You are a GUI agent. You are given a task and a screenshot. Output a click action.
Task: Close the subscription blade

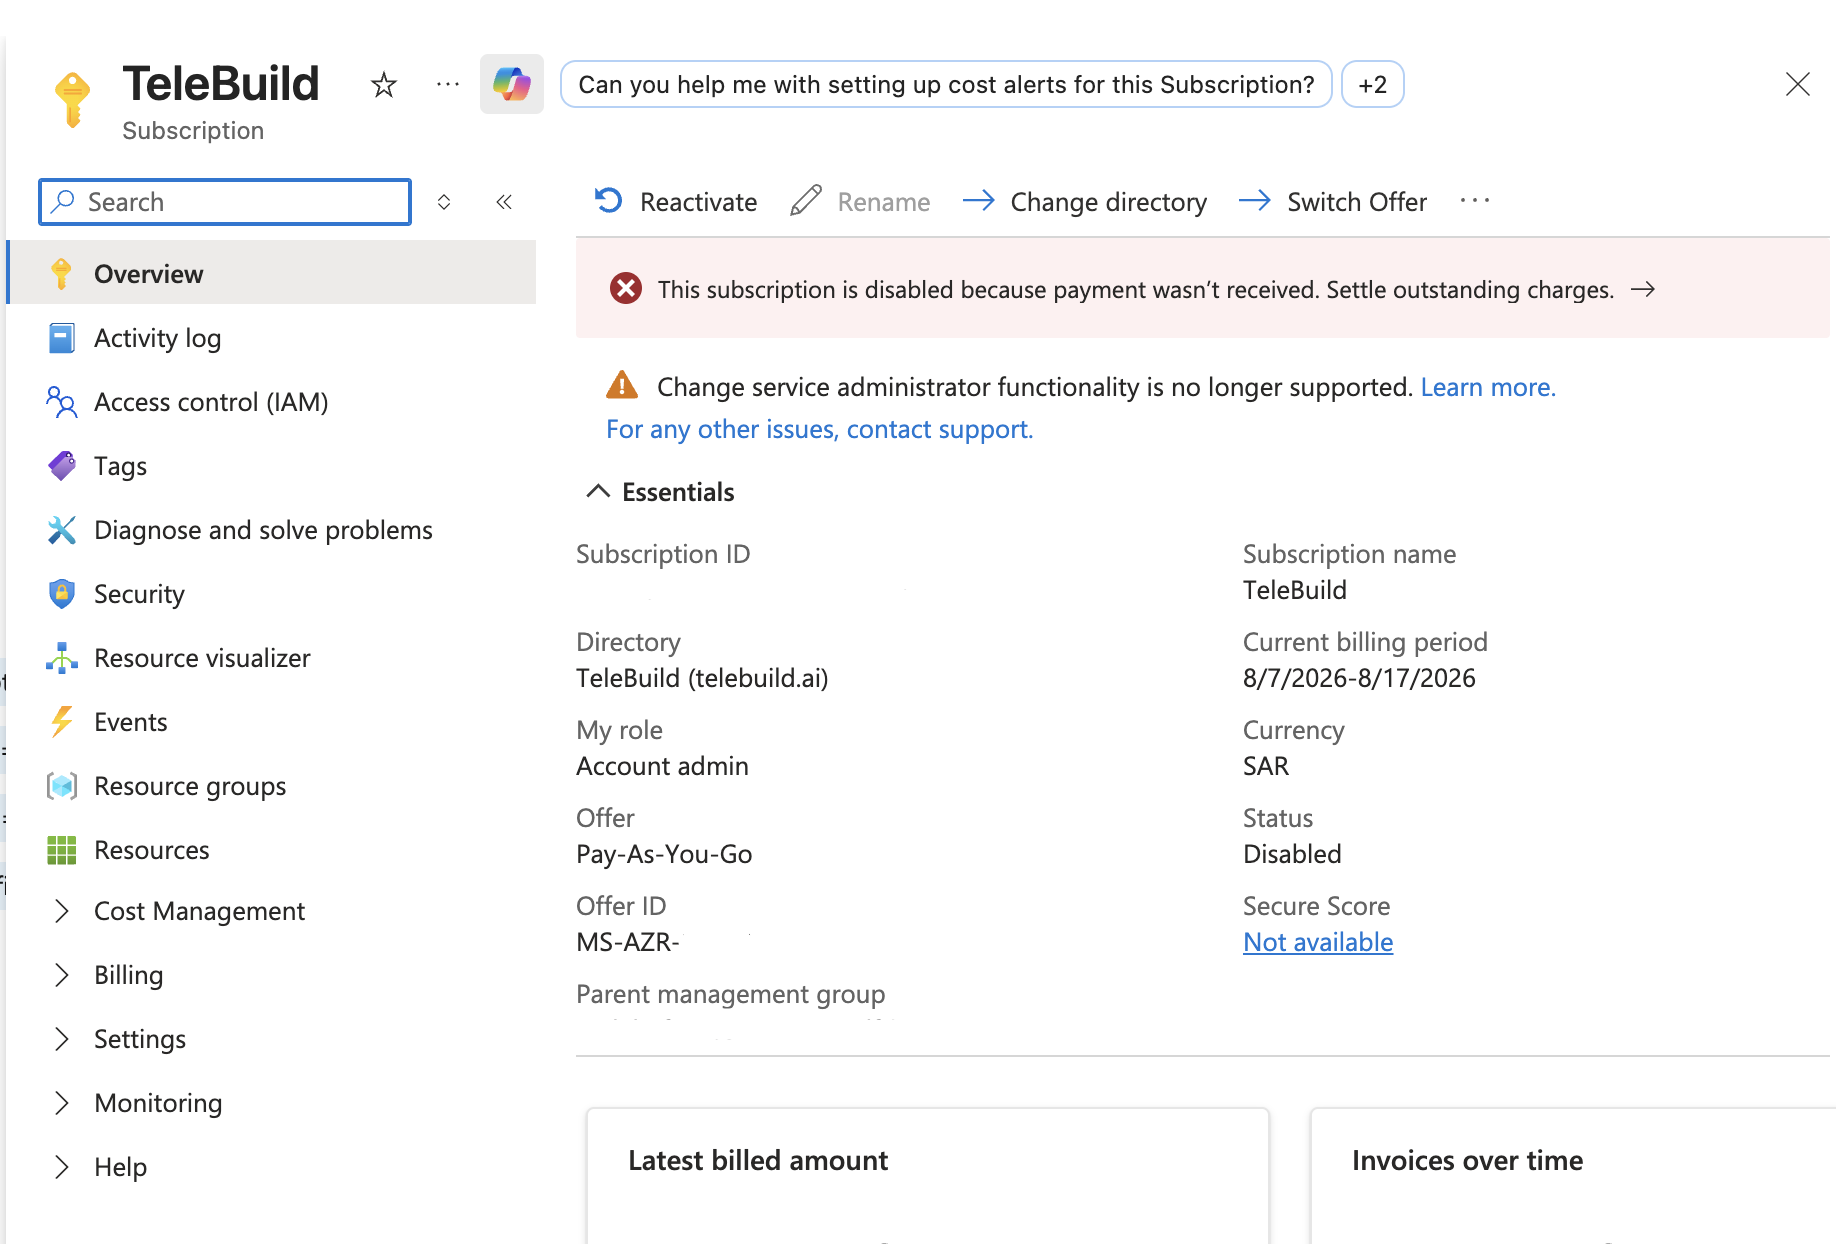(x=1797, y=84)
